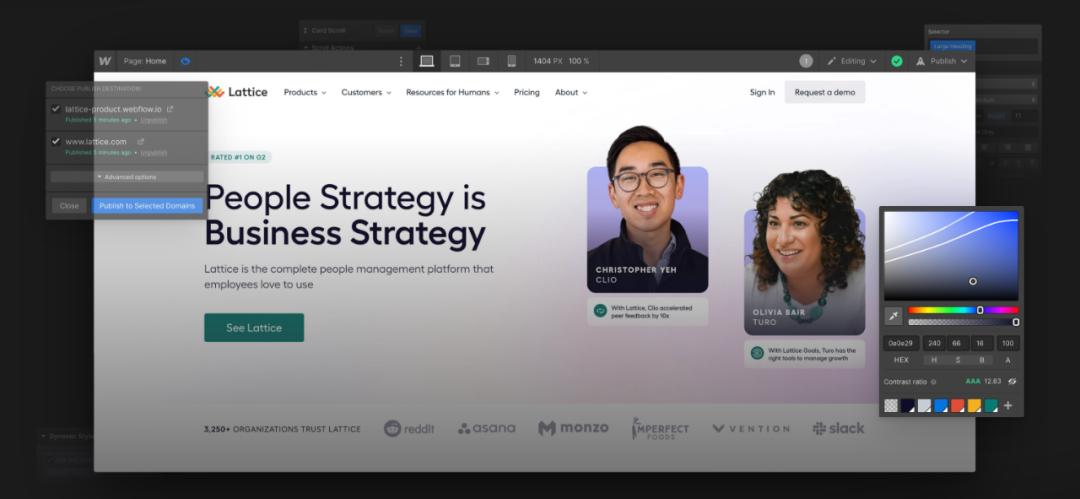
Task: Click the Webflow W logo icon
Action: pos(105,61)
